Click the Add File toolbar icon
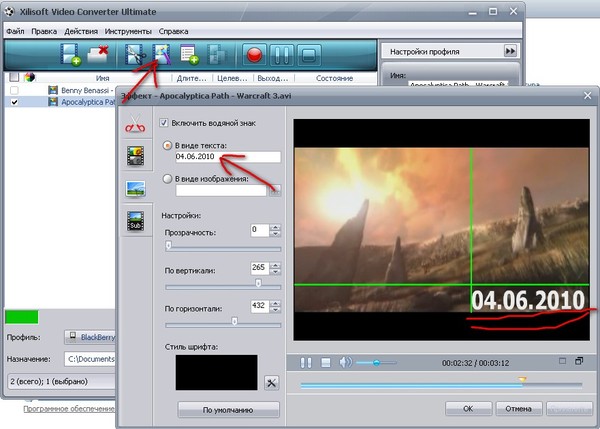The height and width of the screenshot is (429, 600). tap(70, 55)
